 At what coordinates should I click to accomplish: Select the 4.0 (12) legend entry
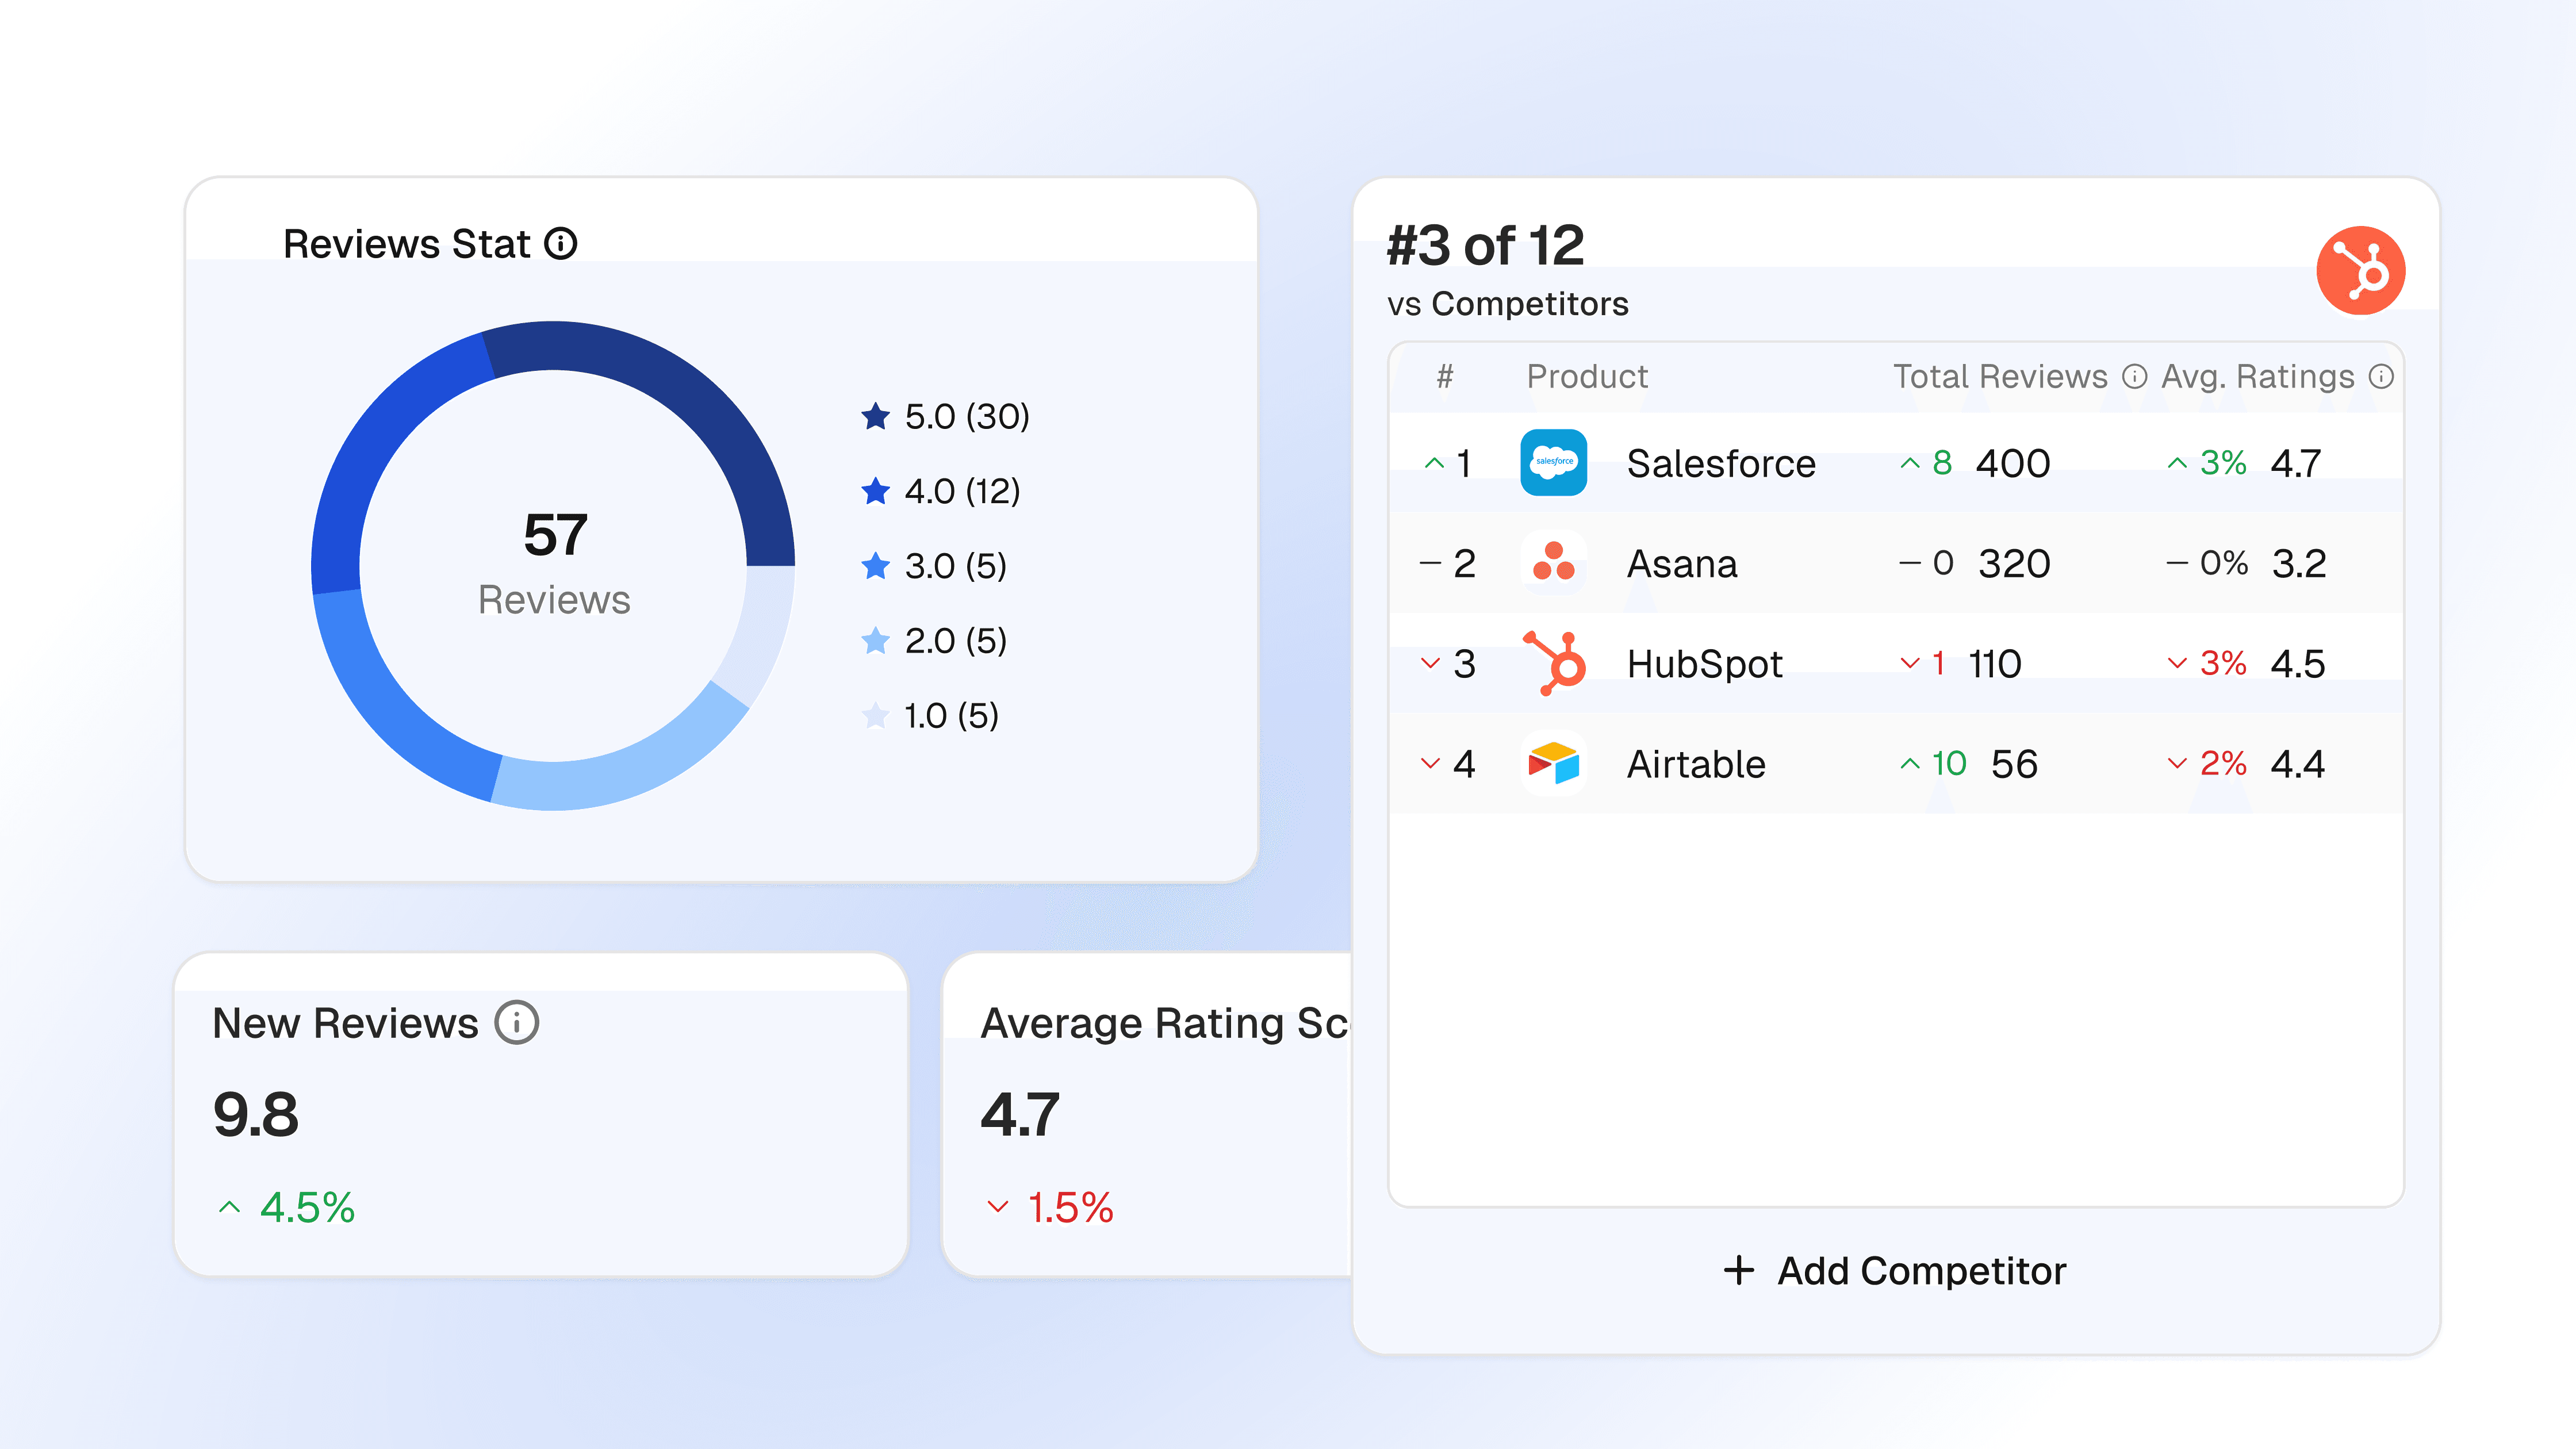tap(961, 491)
